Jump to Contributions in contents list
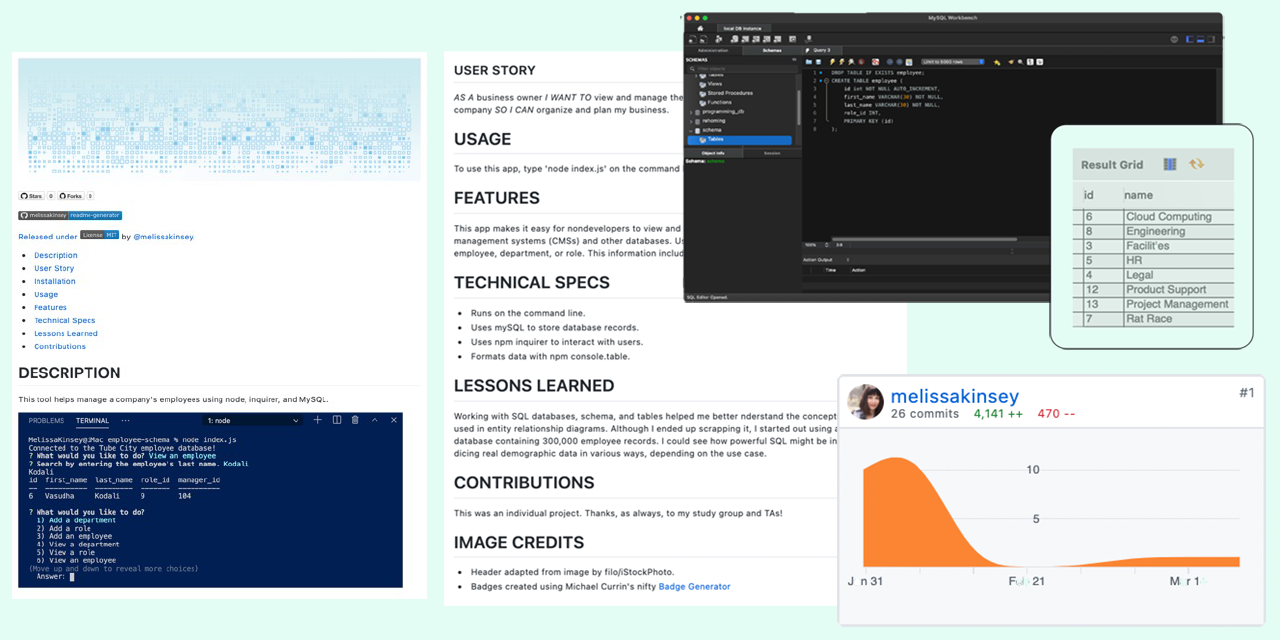 [60, 346]
